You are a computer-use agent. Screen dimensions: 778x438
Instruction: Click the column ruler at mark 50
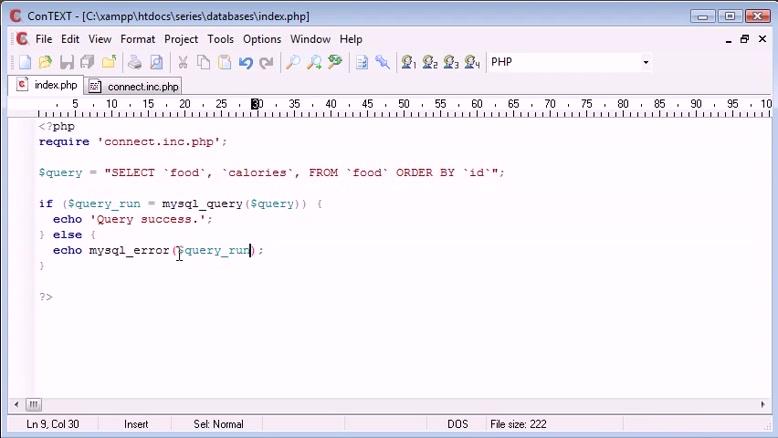pos(404,104)
